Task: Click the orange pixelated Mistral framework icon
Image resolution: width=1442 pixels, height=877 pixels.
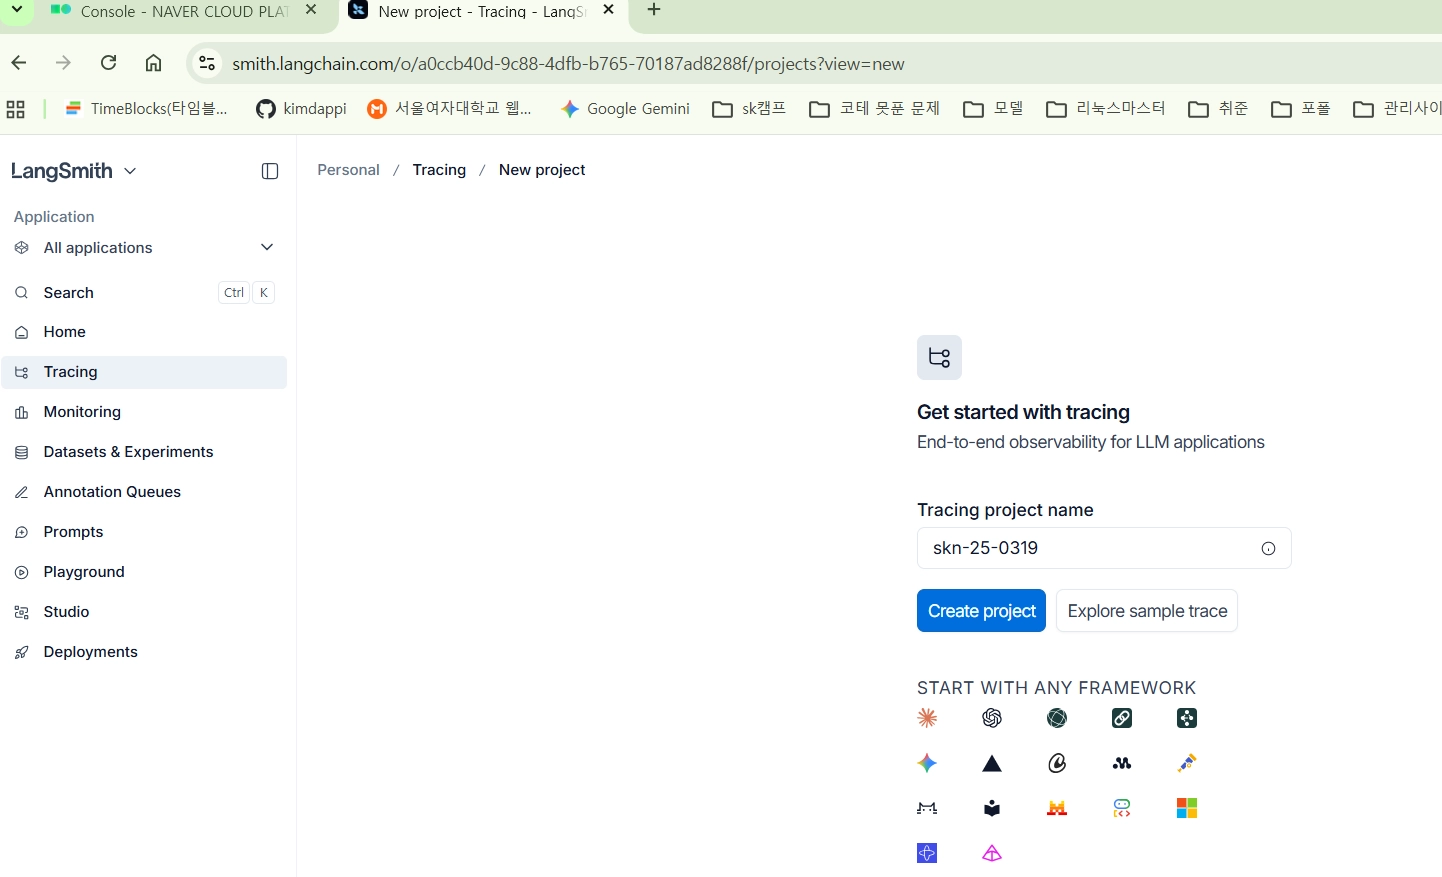Action: 1057,808
